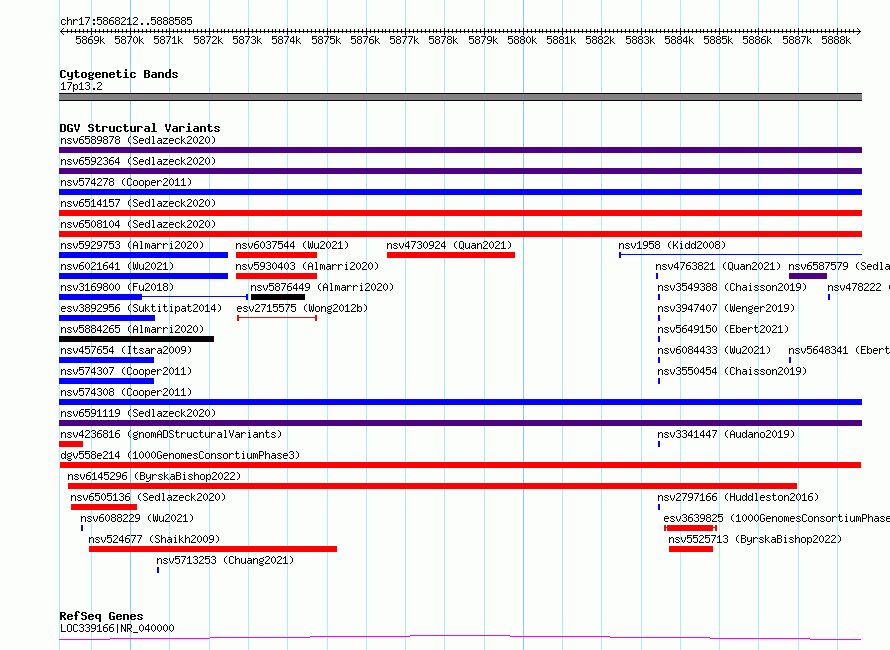Select nsv5525713 (ByrskaBishop2022) label
This screenshot has height=650, width=890.
[755, 539]
